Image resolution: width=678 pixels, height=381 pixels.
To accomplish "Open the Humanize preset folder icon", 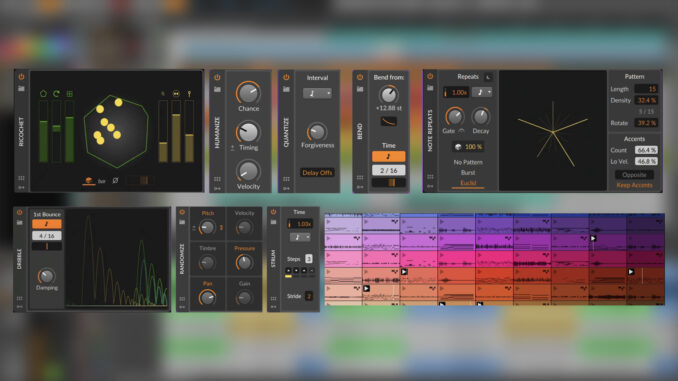I will tap(217, 89).
